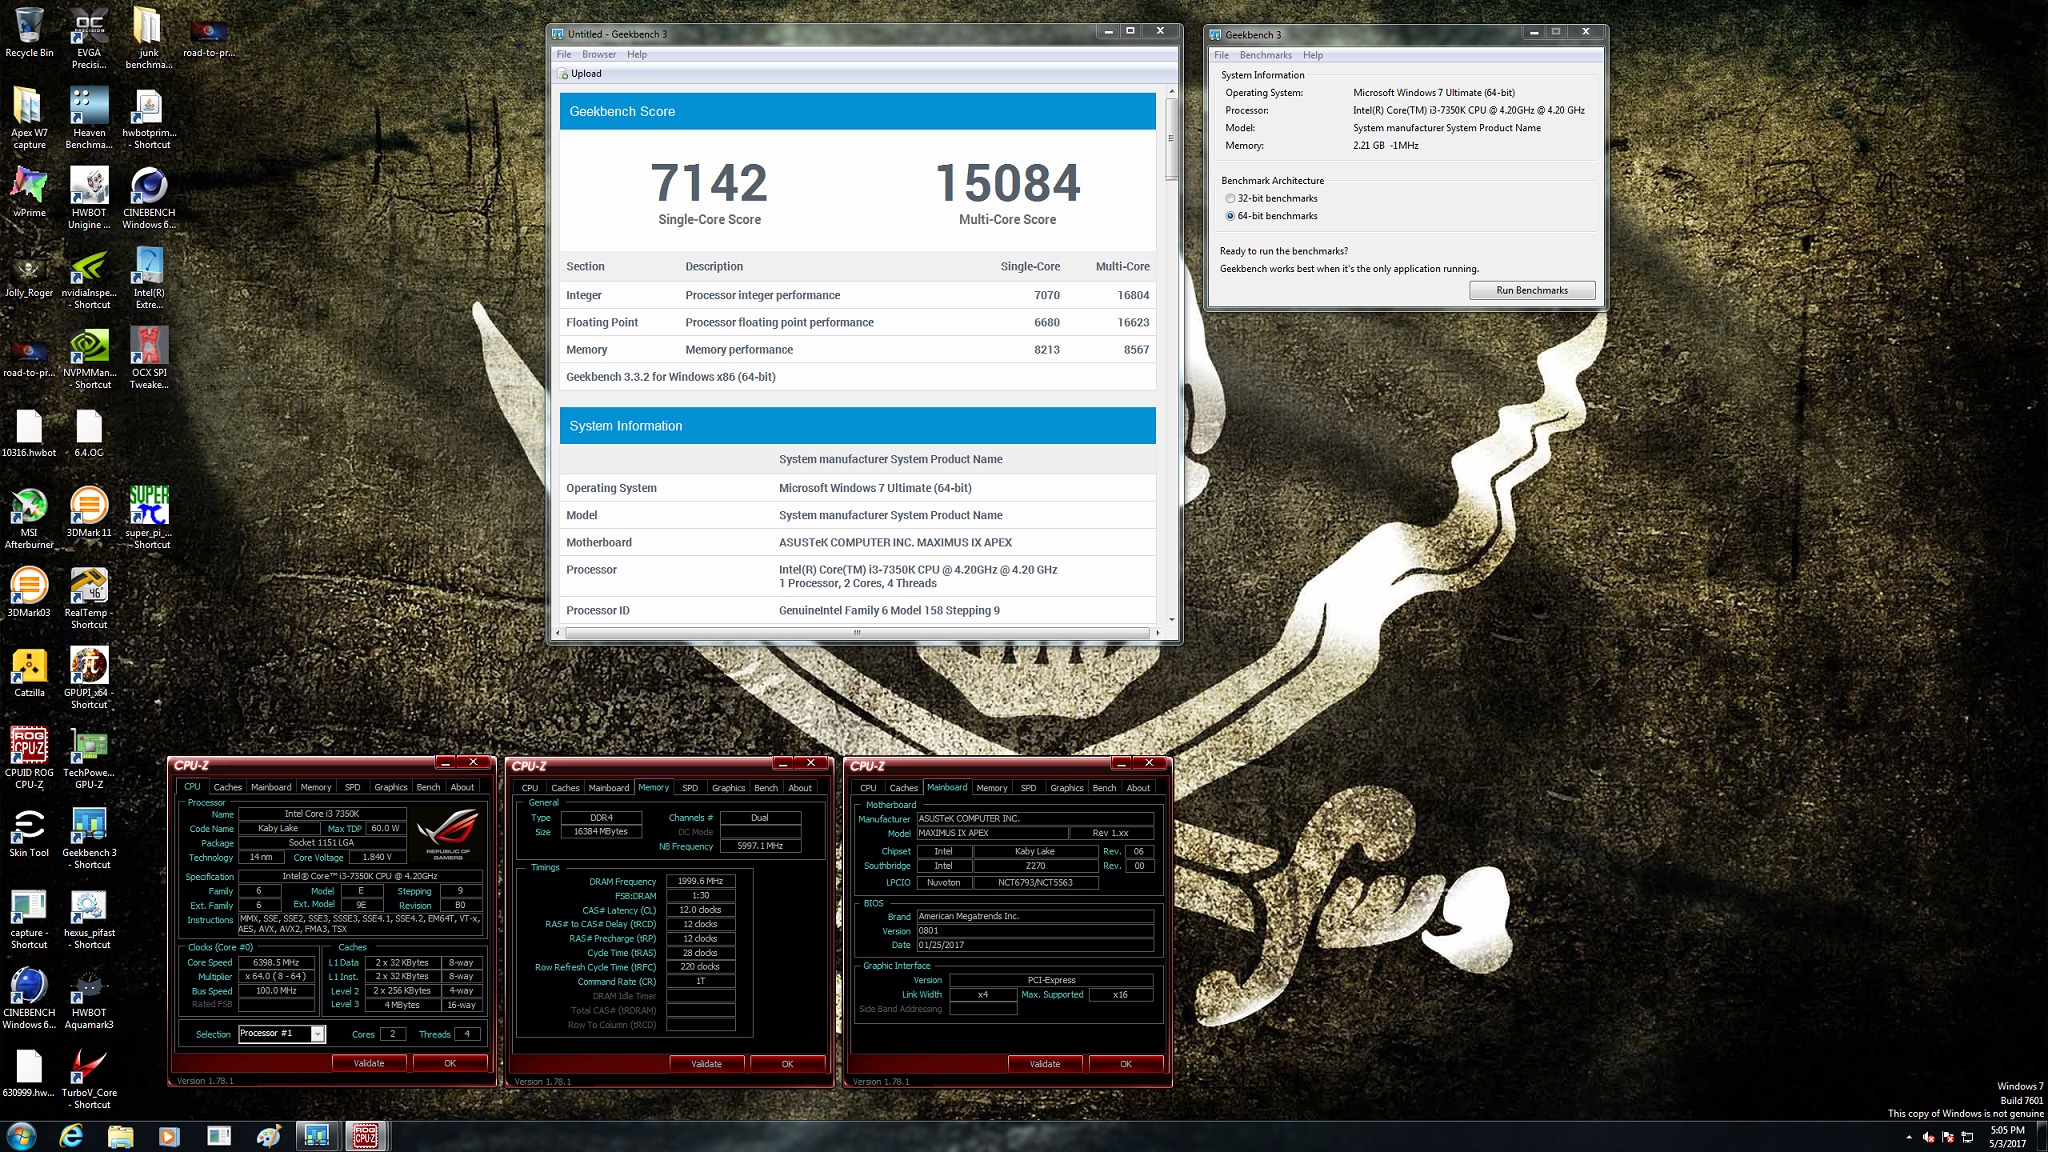Viewport: 2048px width, 1152px height.
Task: Click Validate in mainboard CPU-Z window
Action: pyautogui.click(x=1045, y=1064)
